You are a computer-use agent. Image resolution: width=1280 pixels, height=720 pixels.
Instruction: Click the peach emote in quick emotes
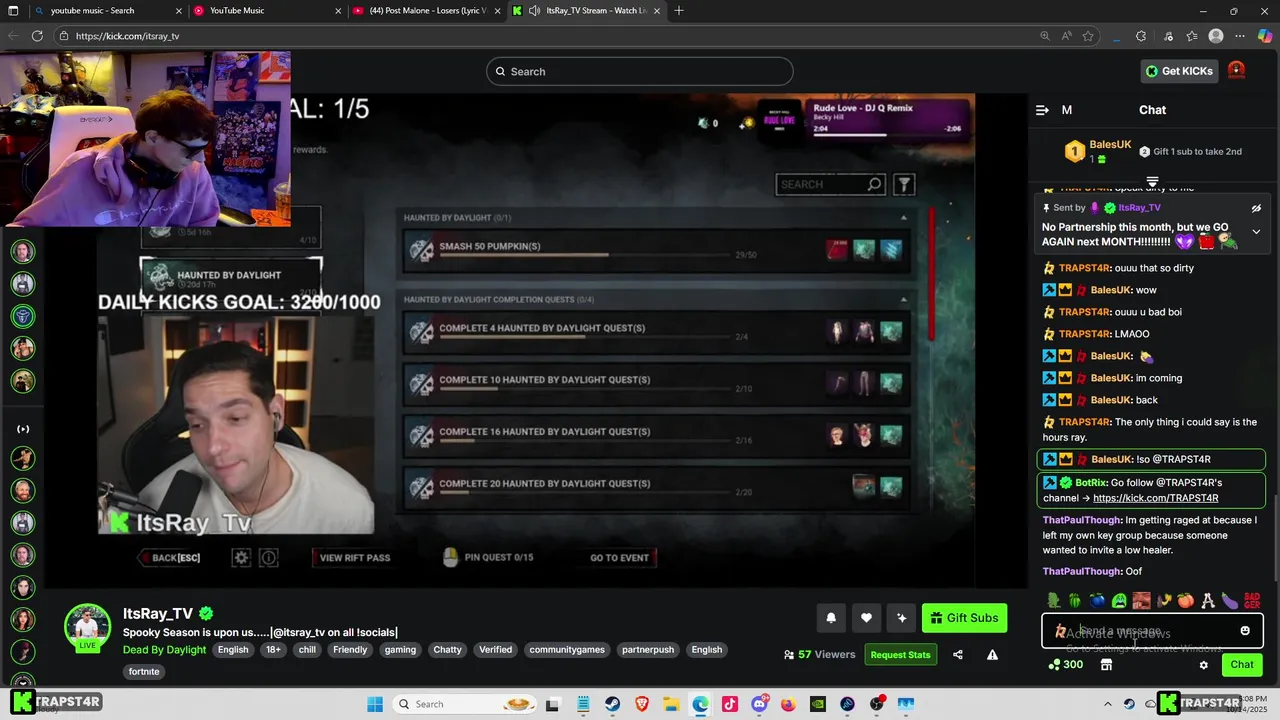[x=1185, y=600]
